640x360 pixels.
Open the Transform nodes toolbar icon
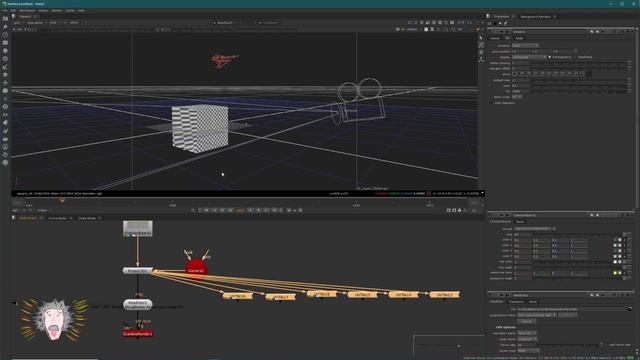(5, 82)
